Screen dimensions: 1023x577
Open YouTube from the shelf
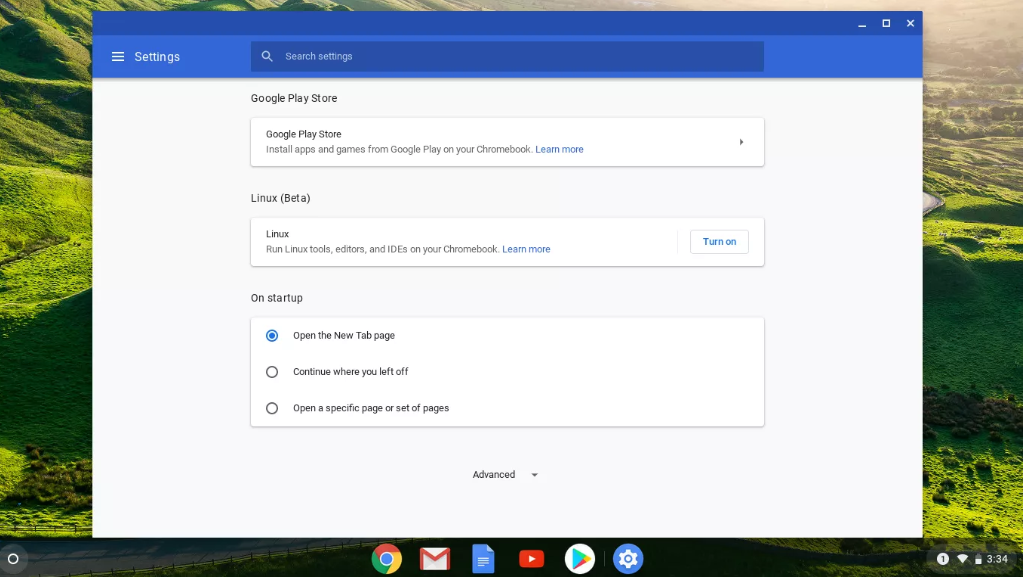coord(531,559)
